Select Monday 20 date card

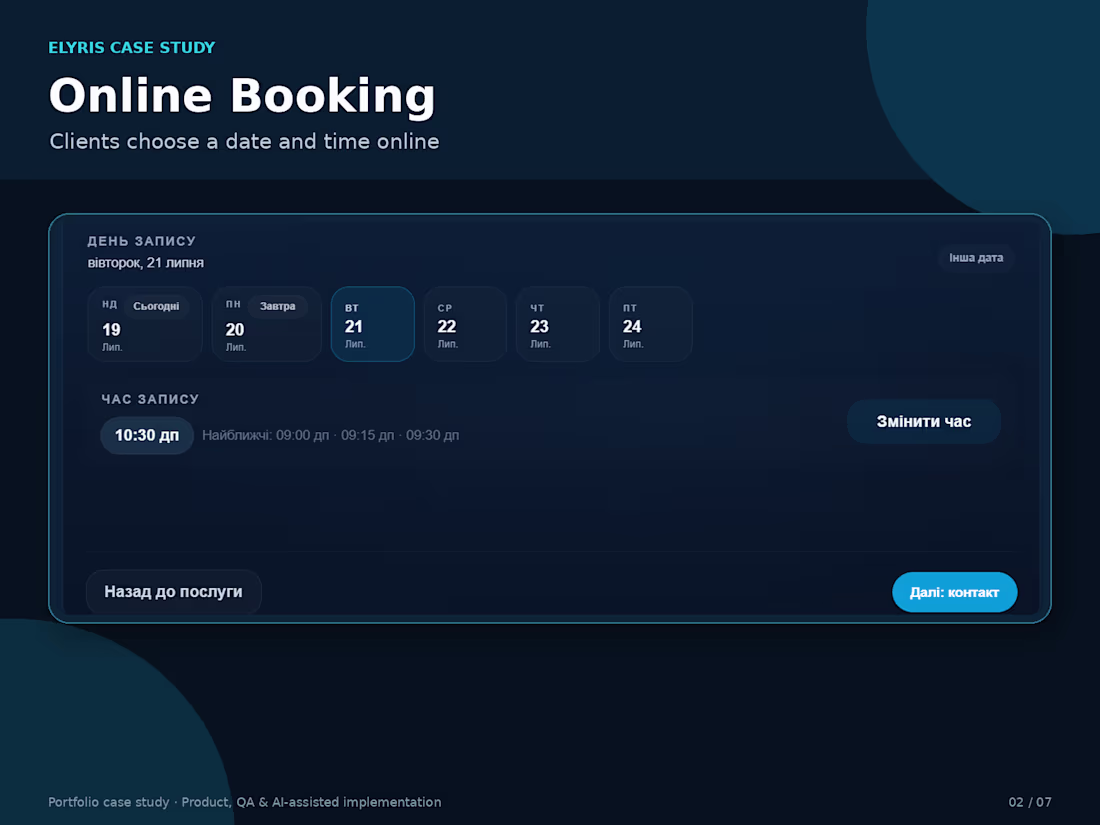click(x=267, y=324)
